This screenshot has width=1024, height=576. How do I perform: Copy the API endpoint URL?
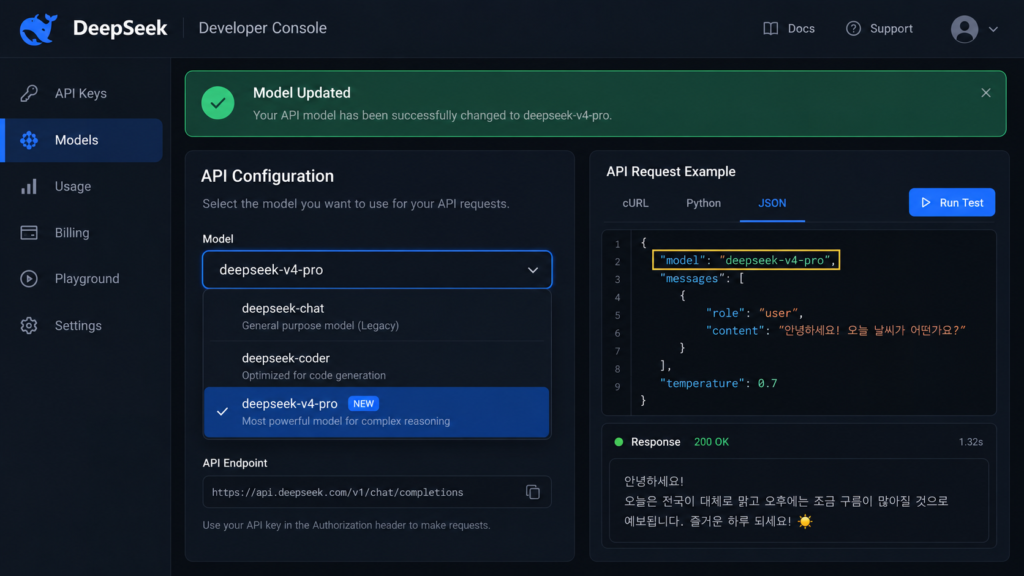tap(533, 492)
